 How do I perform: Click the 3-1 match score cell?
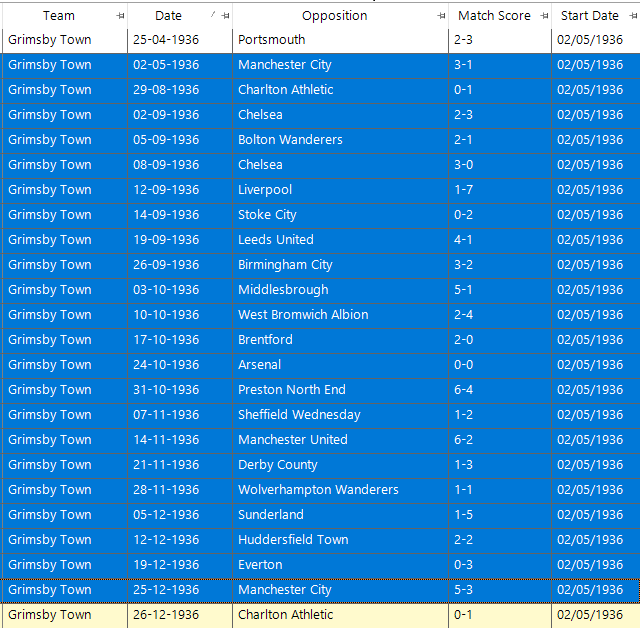click(x=500, y=65)
